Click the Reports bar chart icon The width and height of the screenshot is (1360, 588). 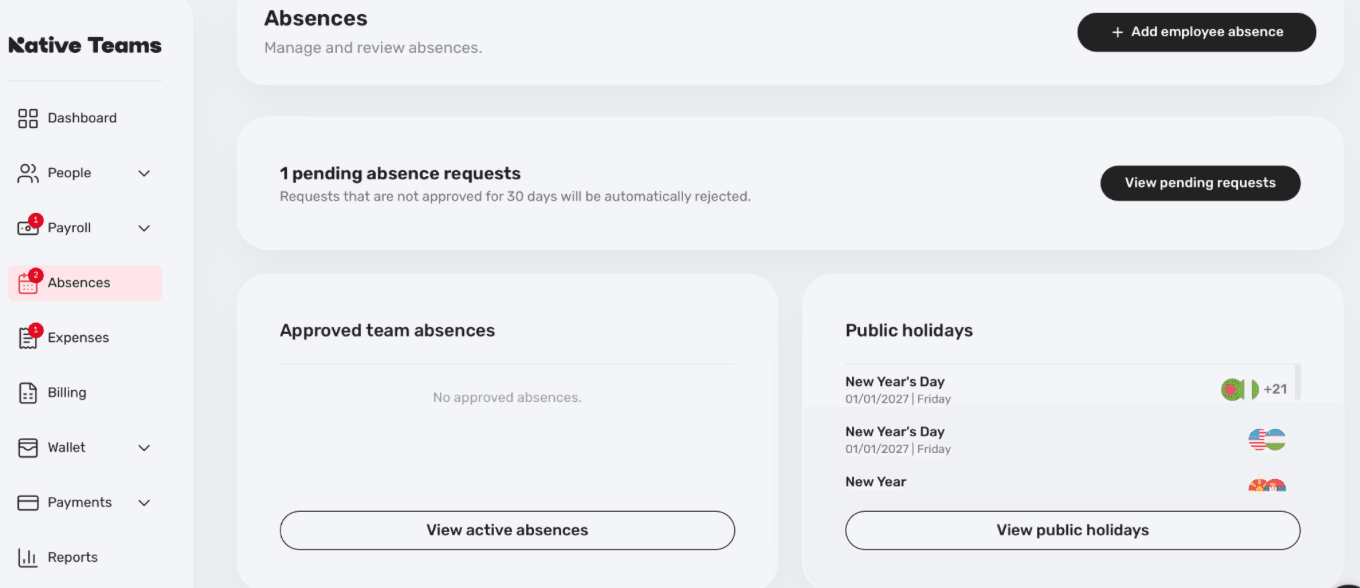pyautogui.click(x=28, y=557)
